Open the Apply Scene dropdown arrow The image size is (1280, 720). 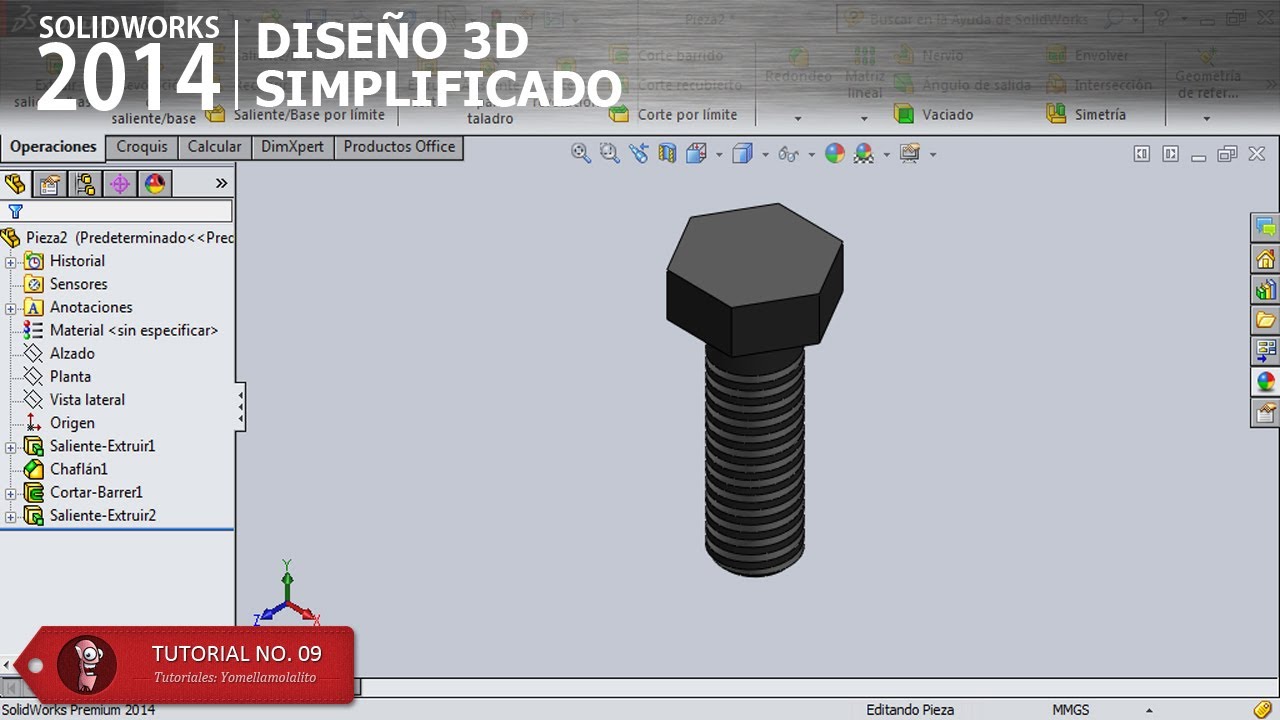click(886, 154)
